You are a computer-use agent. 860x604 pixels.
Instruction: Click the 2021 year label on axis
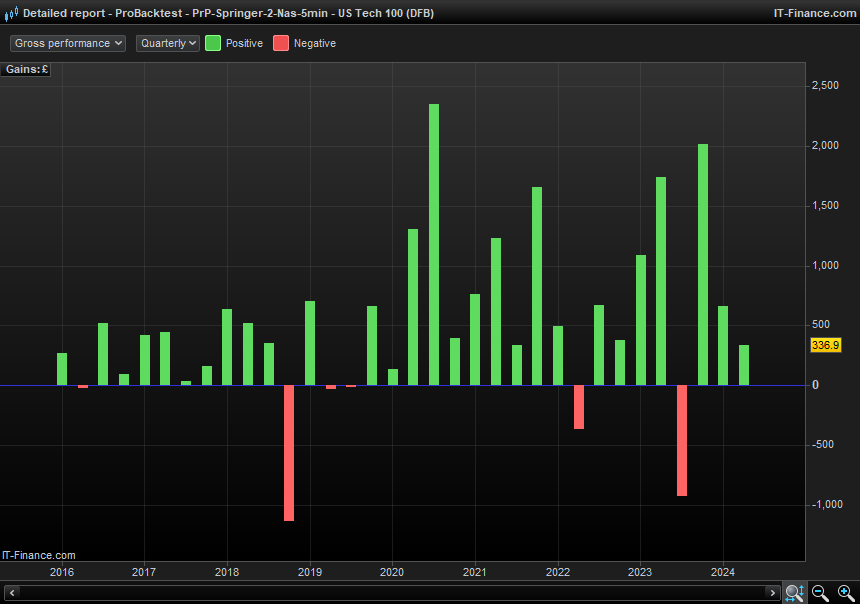[475, 573]
